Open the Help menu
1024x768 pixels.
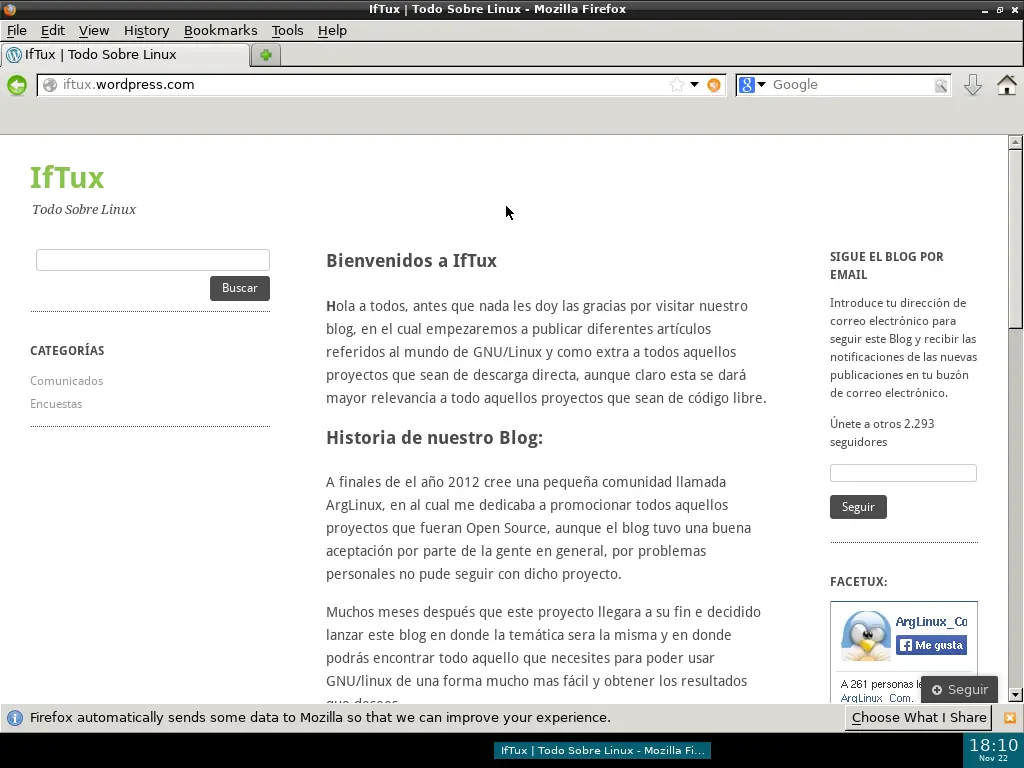(332, 31)
